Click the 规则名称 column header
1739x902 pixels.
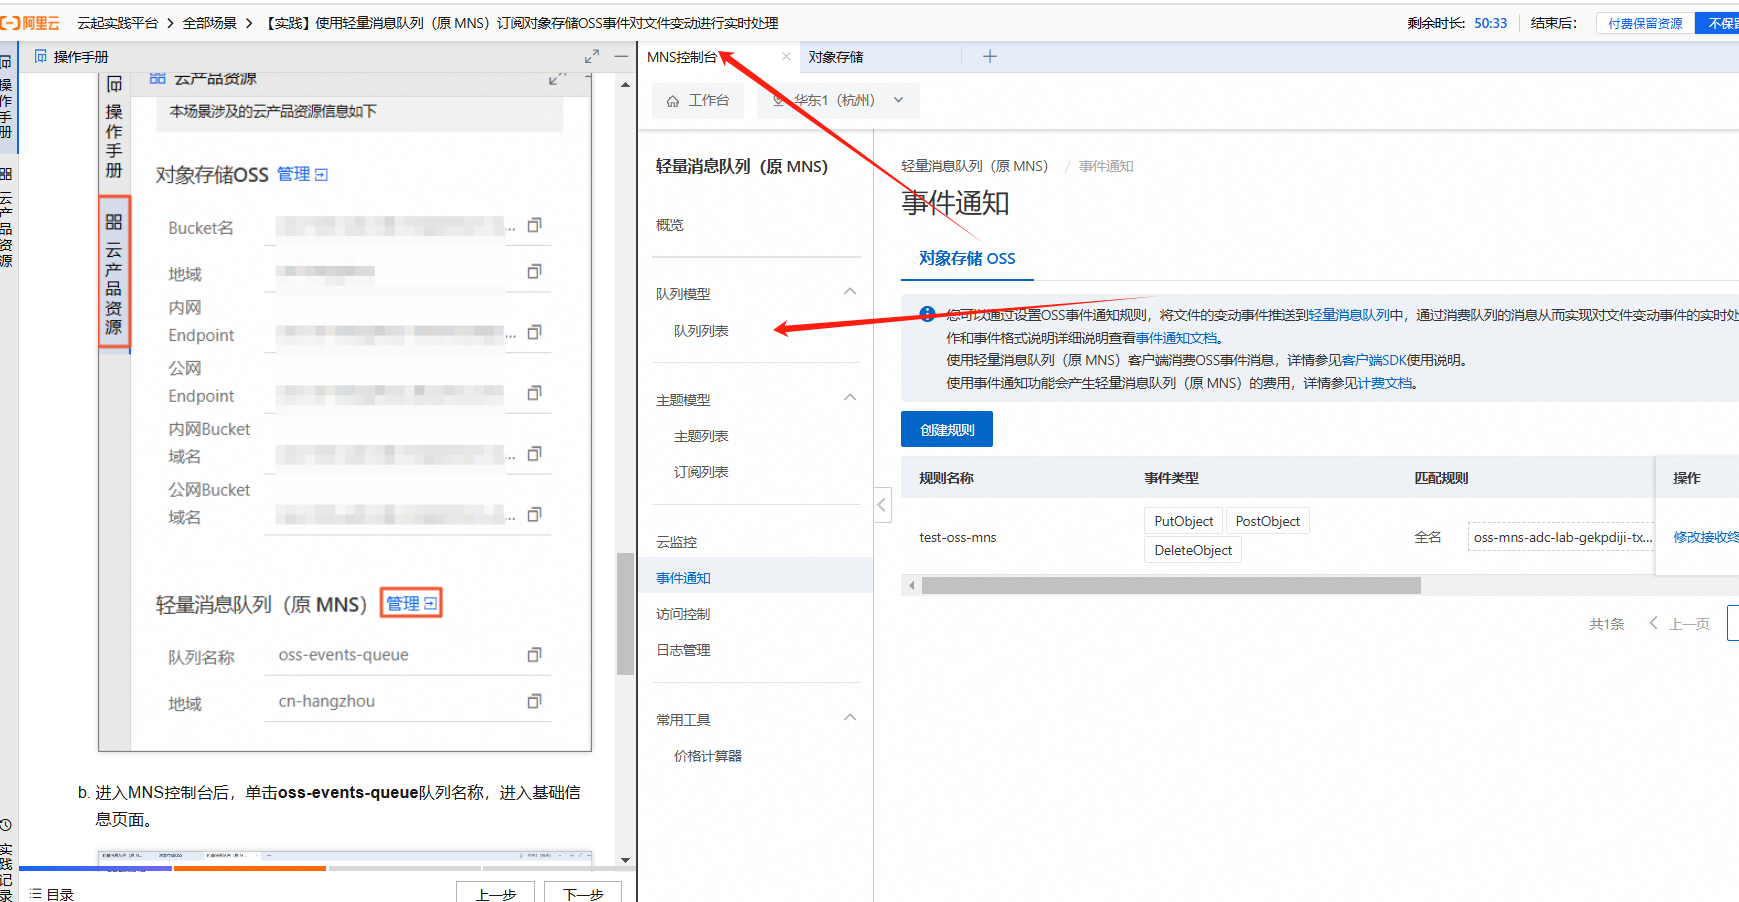coord(946,478)
